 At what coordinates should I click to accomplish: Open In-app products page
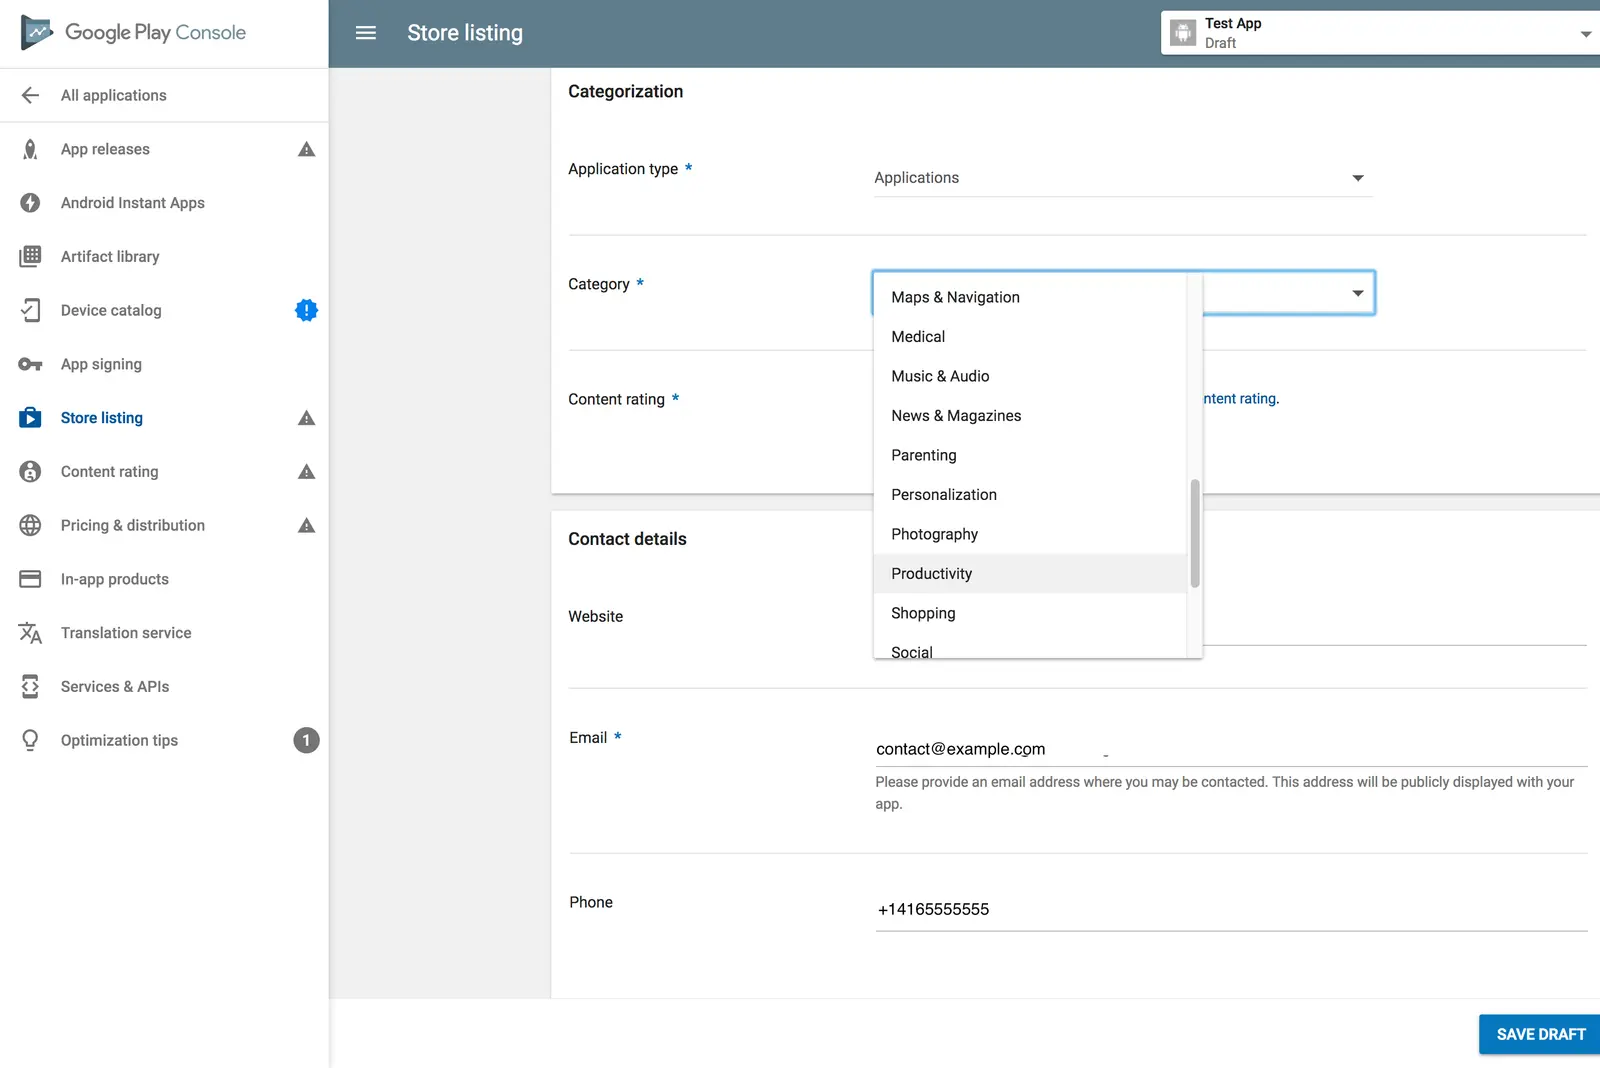click(115, 579)
